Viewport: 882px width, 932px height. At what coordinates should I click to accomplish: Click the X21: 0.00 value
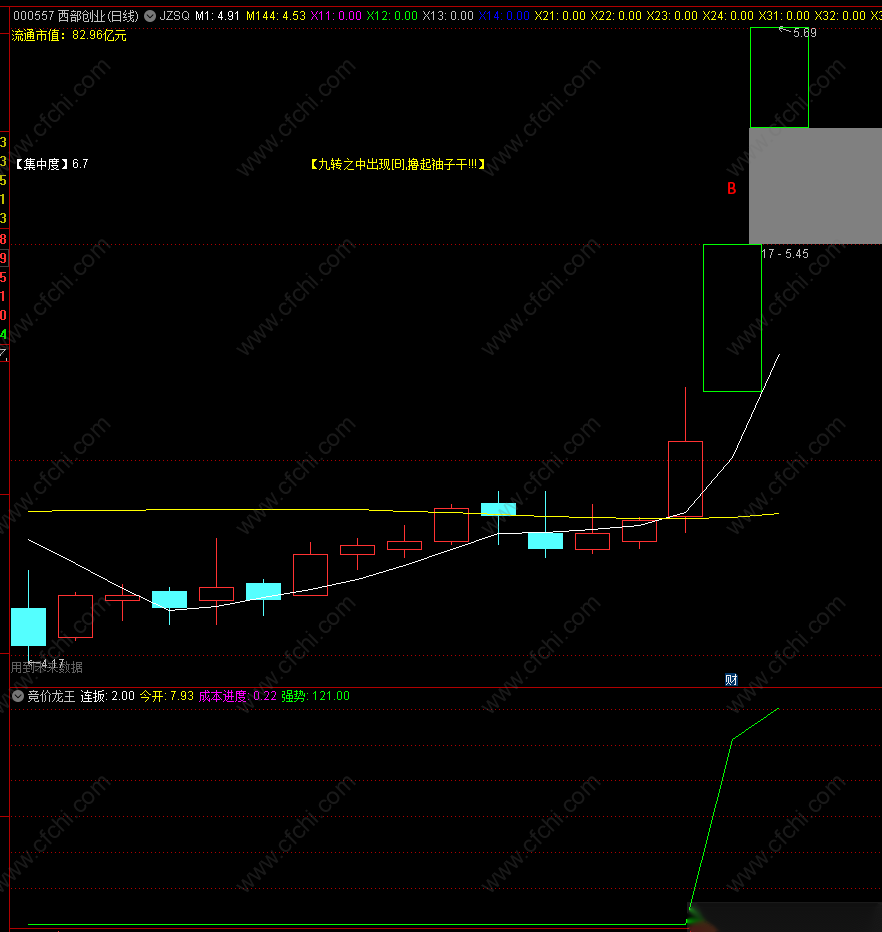click(x=560, y=16)
